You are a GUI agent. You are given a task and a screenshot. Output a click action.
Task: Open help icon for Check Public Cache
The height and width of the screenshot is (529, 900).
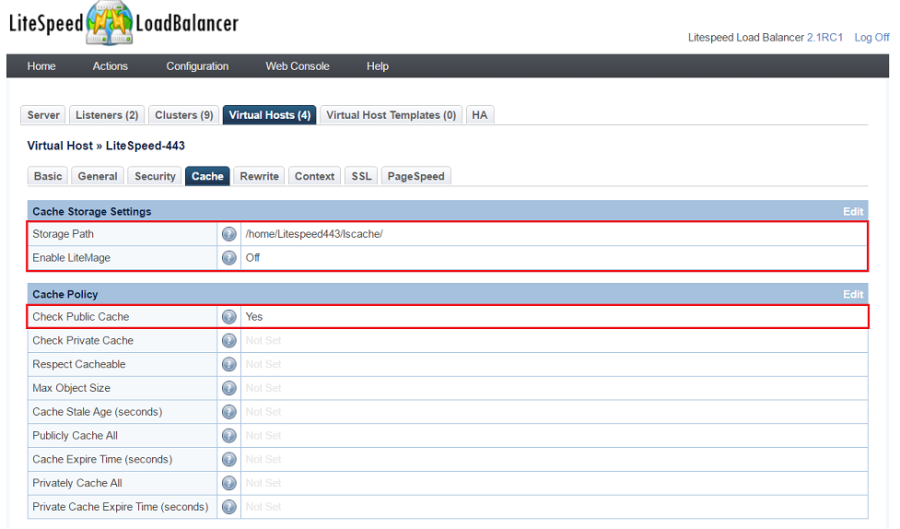coord(229,317)
